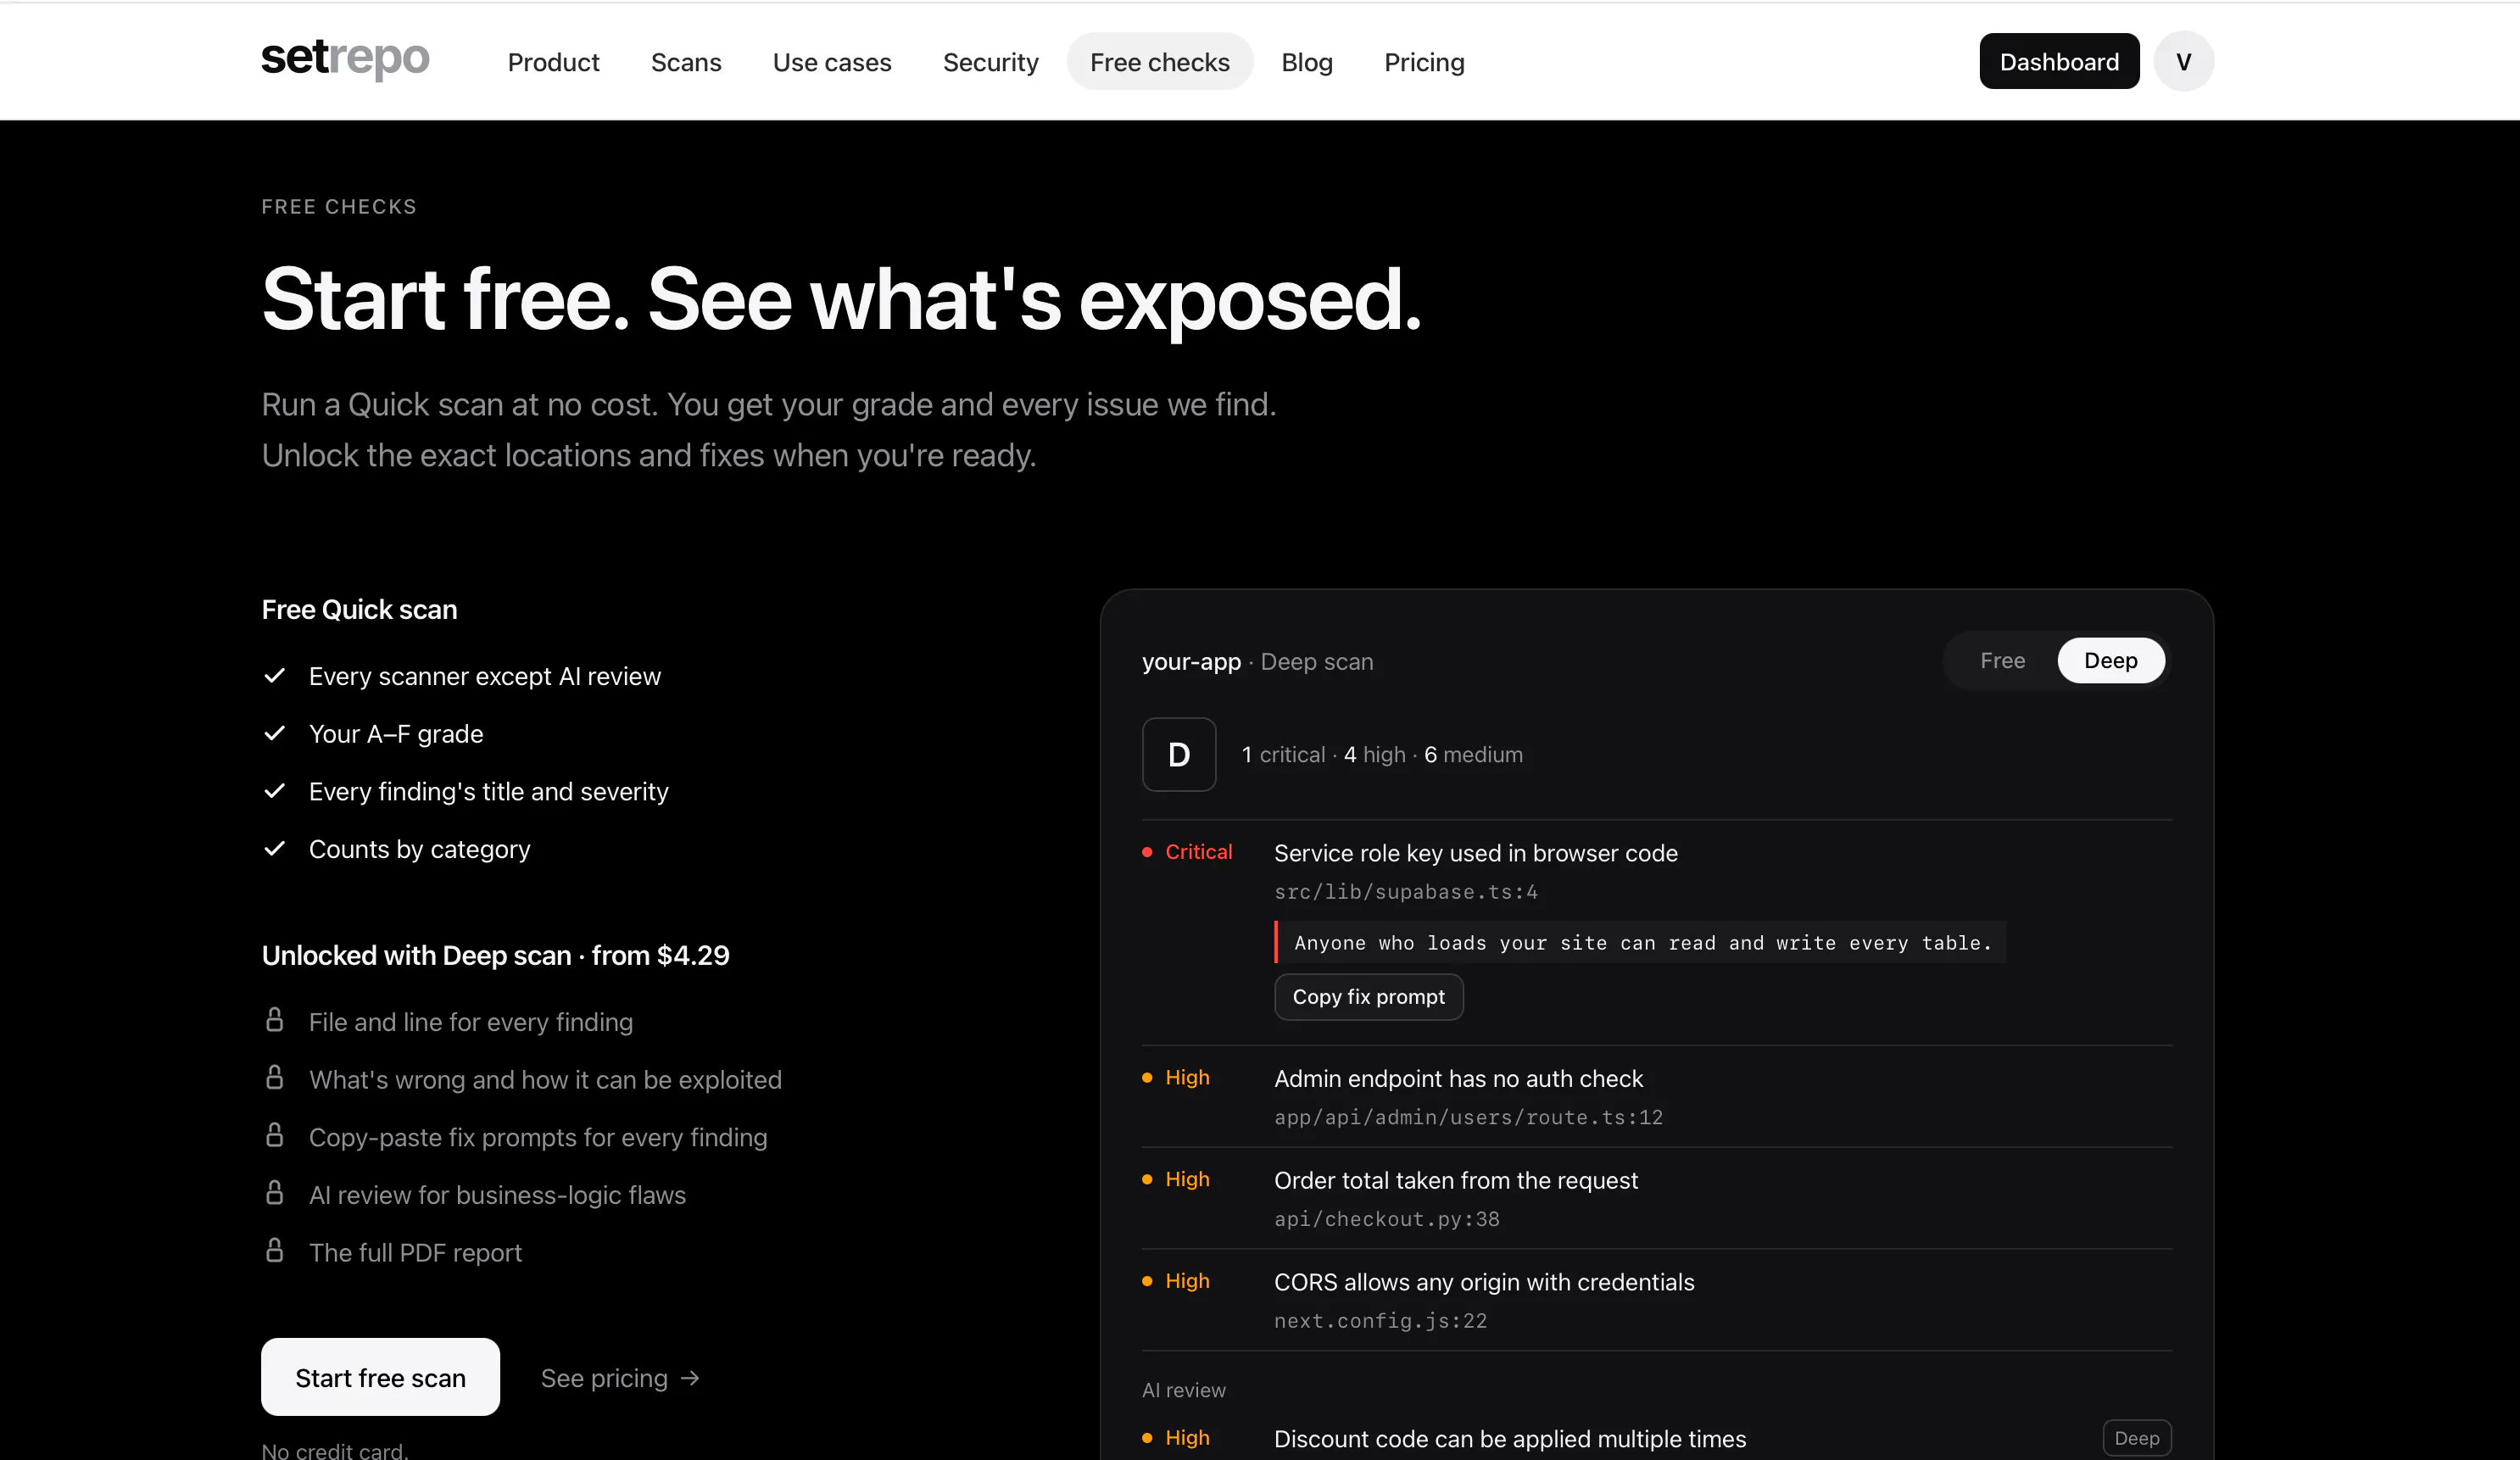This screenshot has width=2520, height=1460.
Task: Click file path src/lib/supabase.ts:4
Action: click(x=1406, y=892)
